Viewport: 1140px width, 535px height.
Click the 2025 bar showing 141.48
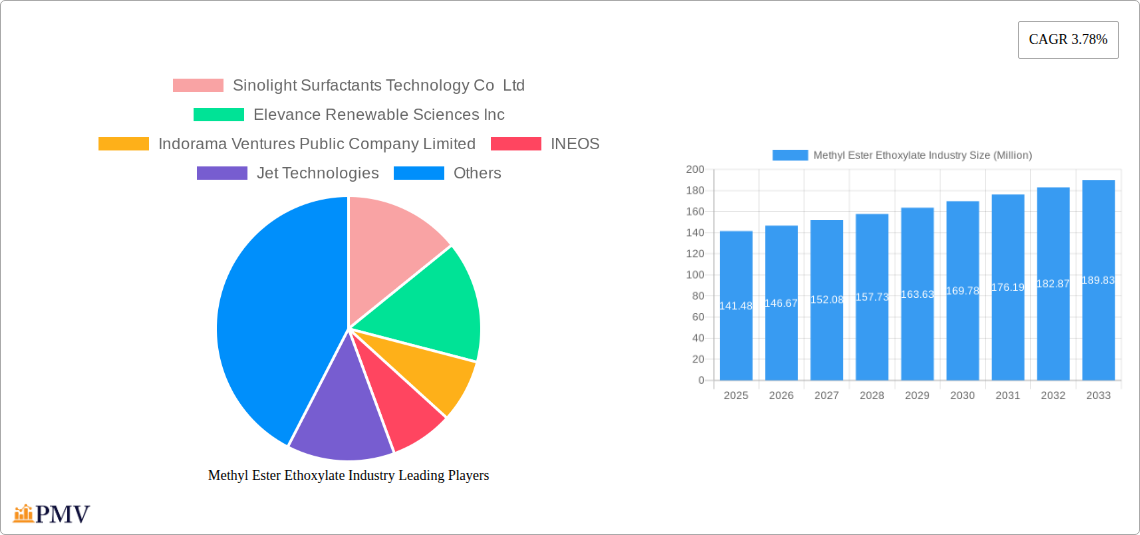[x=736, y=306]
